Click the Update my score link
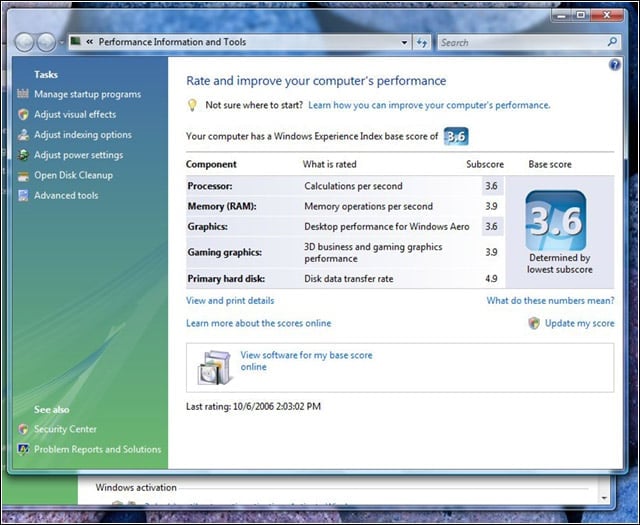 pos(580,323)
